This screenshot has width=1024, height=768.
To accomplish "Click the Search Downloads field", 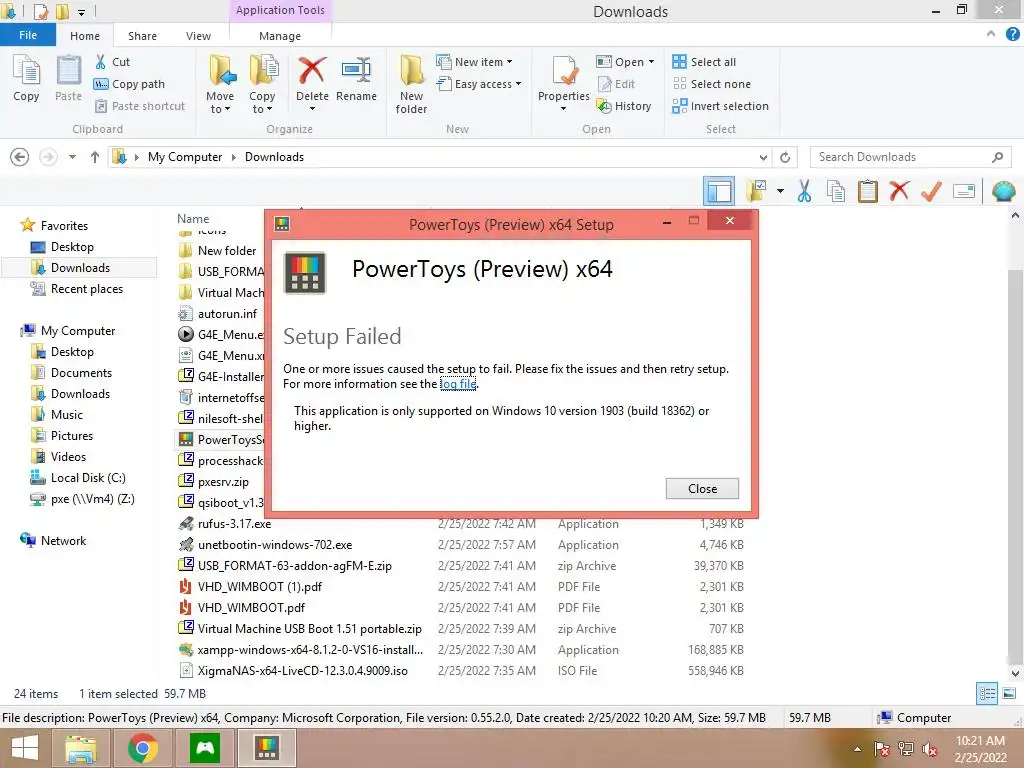I will pyautogui.click(x=910, y=157).
